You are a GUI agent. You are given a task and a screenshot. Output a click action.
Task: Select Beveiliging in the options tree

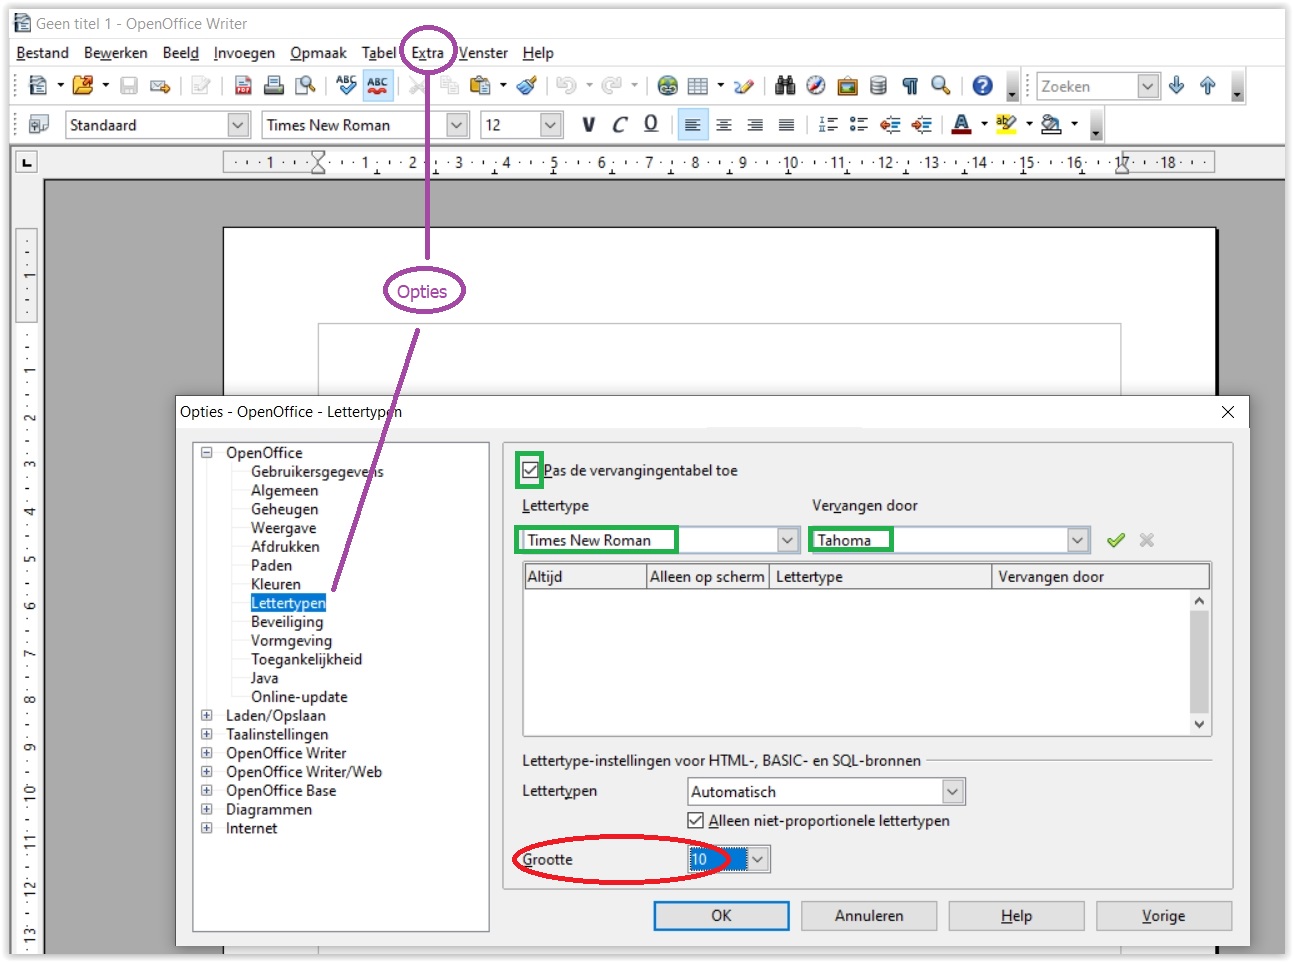coord(287,622)
